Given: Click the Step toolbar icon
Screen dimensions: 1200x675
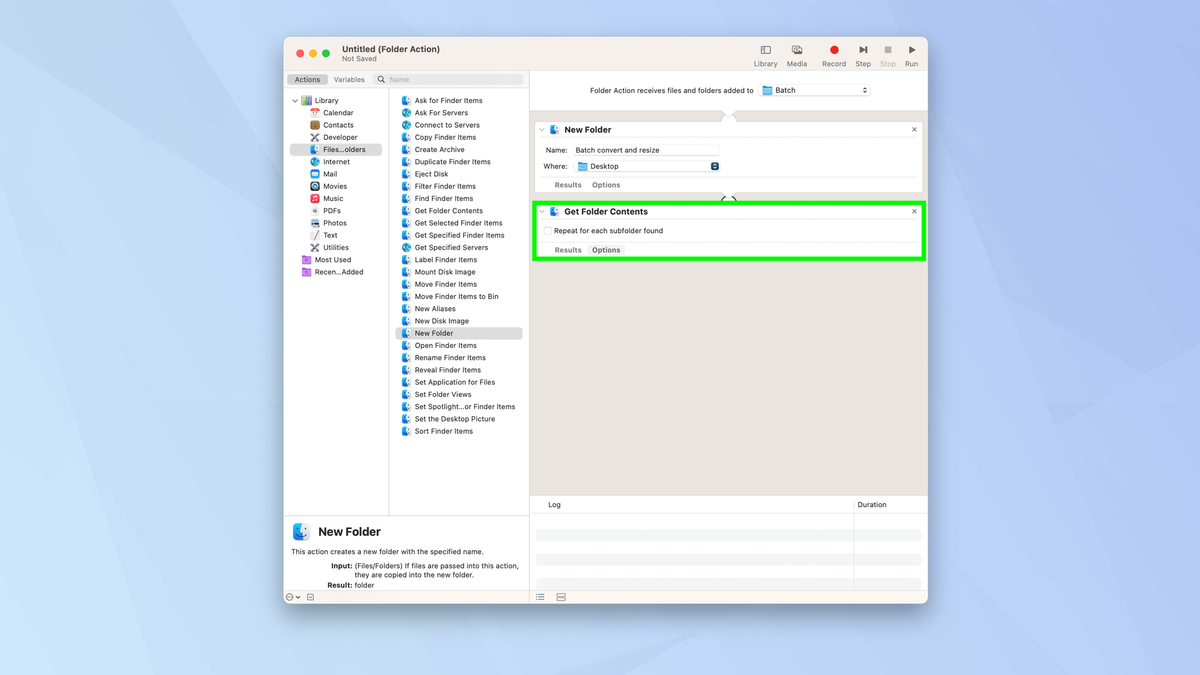Looking at the screenshot, I should point(862,50).
